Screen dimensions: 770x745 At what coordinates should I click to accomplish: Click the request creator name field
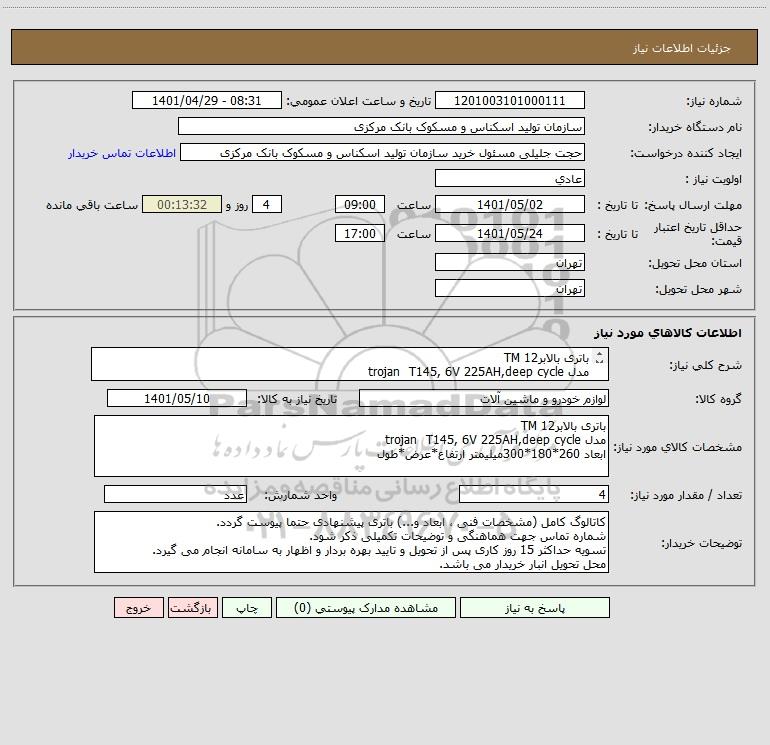pos(383,153)
